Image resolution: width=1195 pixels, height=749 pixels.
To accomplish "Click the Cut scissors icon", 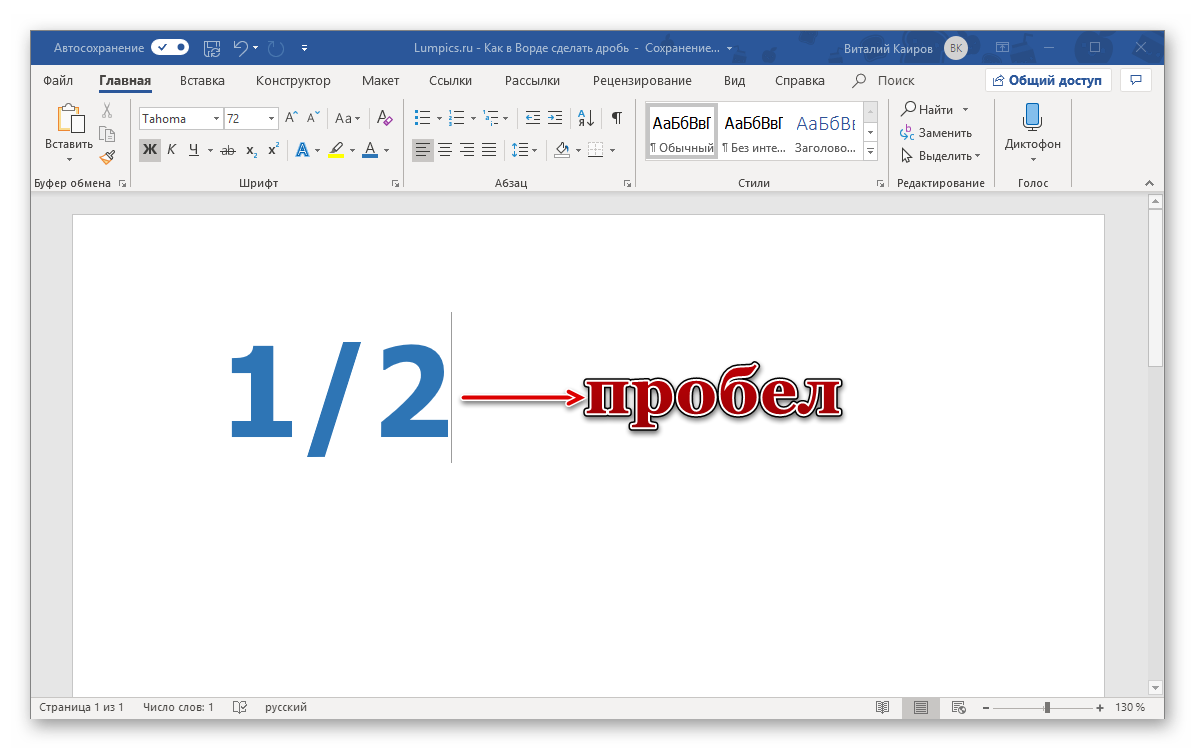I will (107, 110).
